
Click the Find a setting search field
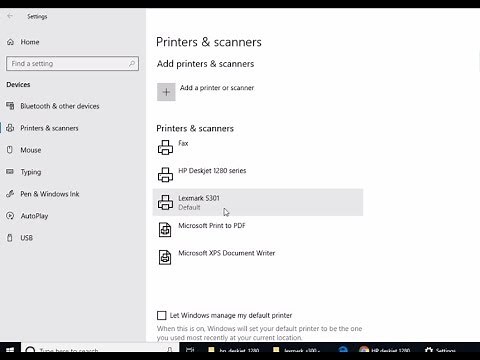click(72, 63)
